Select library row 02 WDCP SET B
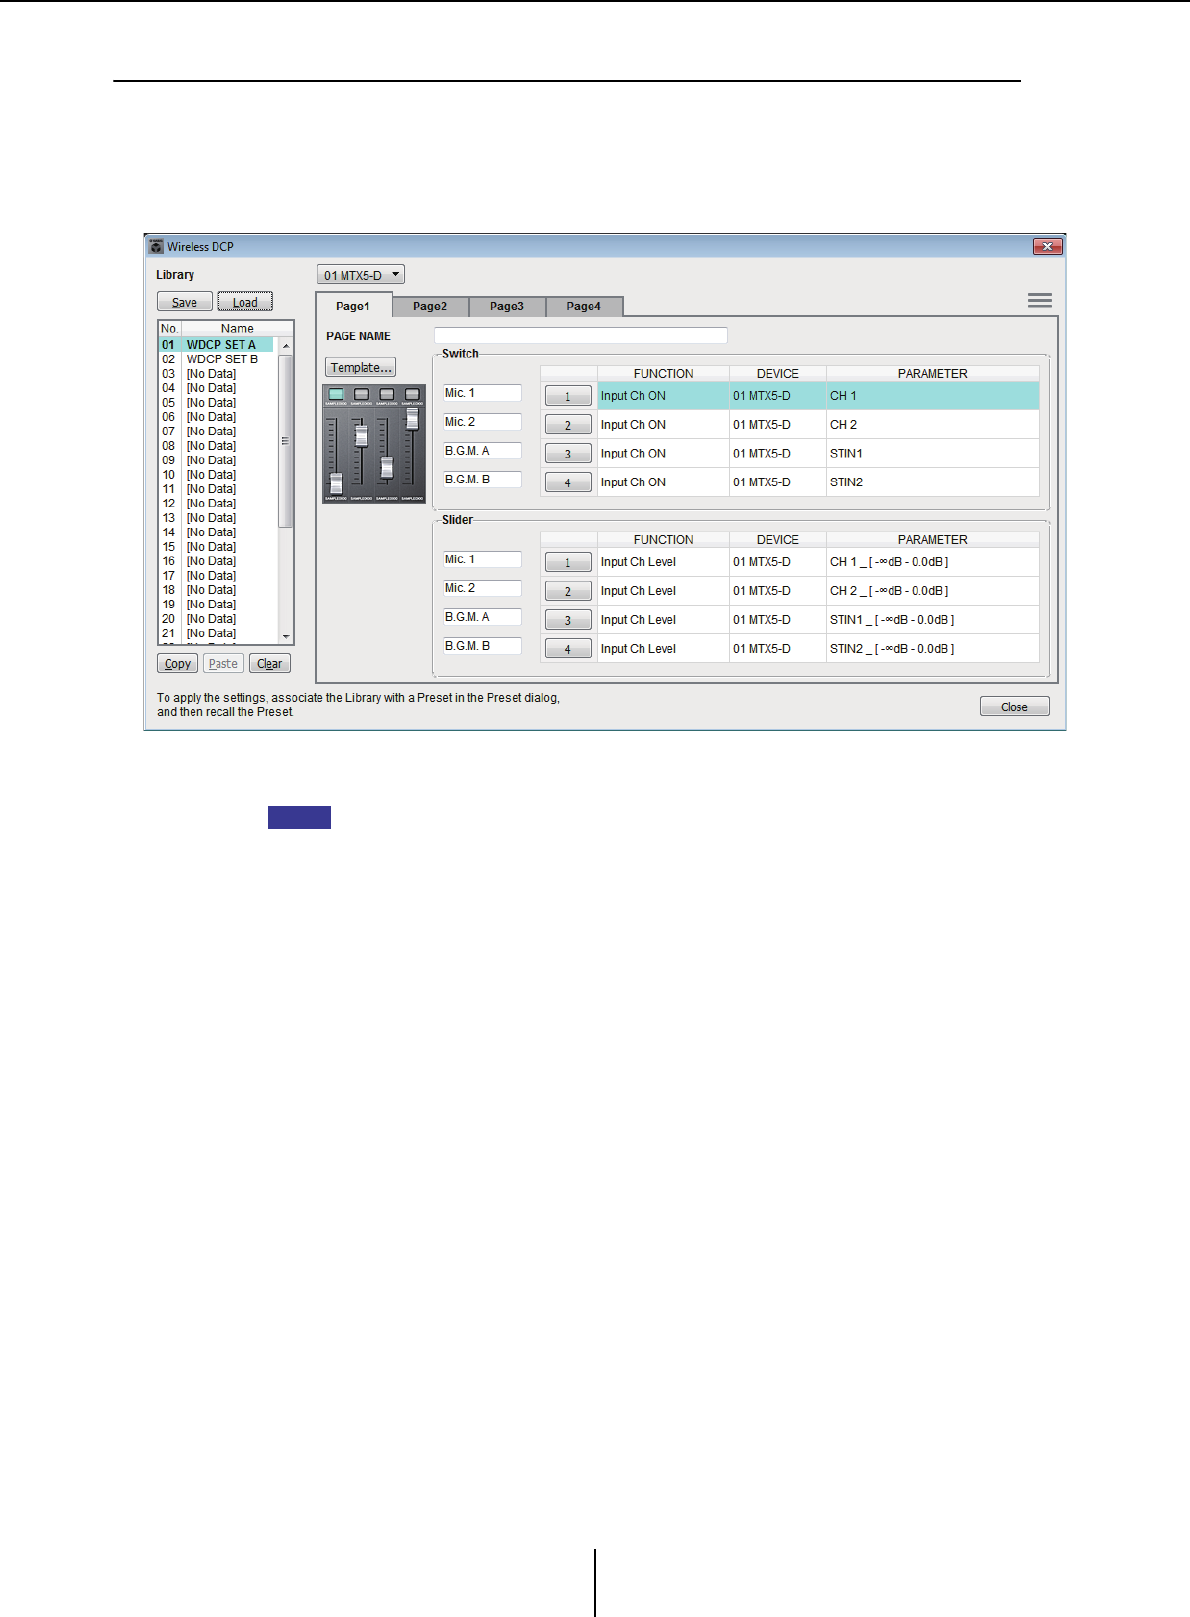This screenshot has height=1617, width=1190. click(x=216, y=359)
